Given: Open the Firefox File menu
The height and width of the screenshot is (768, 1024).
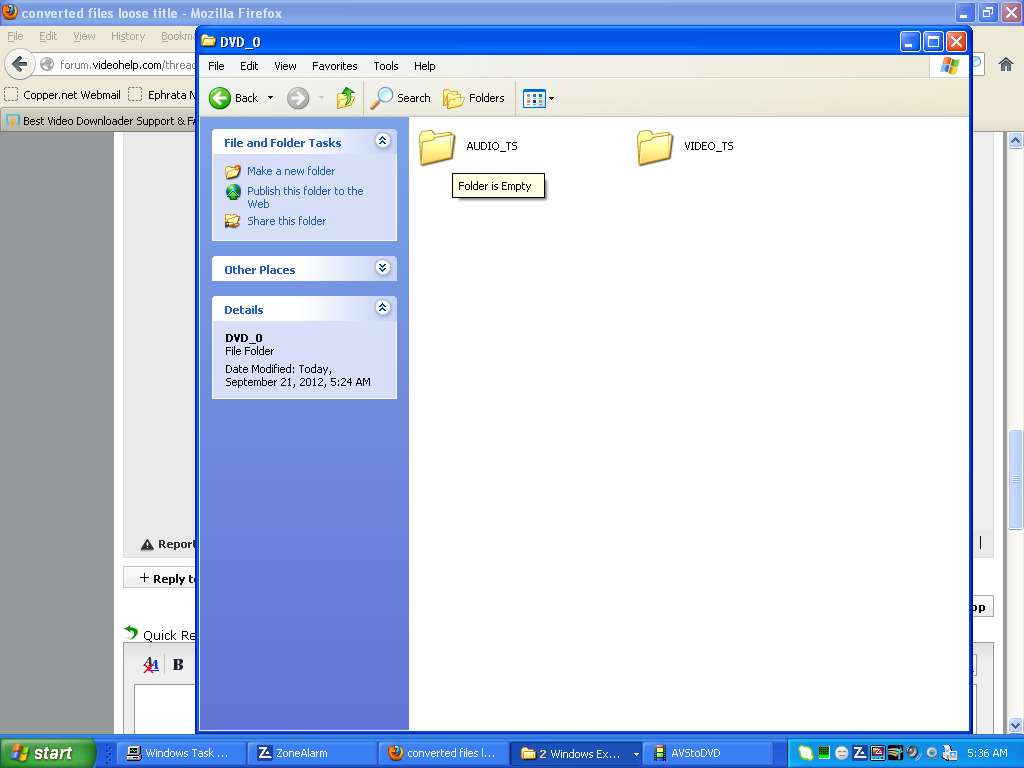Looking at the screenshot, I should [x=15, y=37].
